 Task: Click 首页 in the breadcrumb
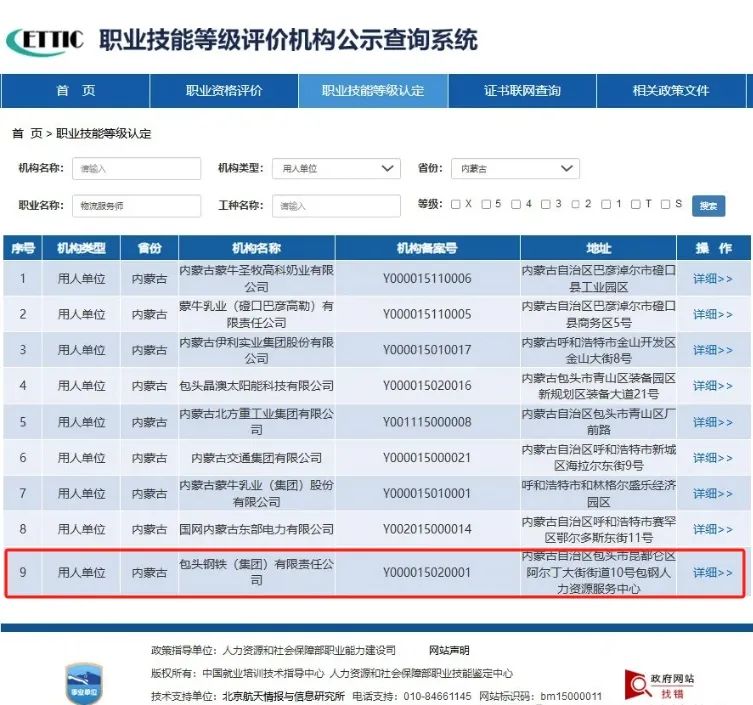(x=27, y=134)
